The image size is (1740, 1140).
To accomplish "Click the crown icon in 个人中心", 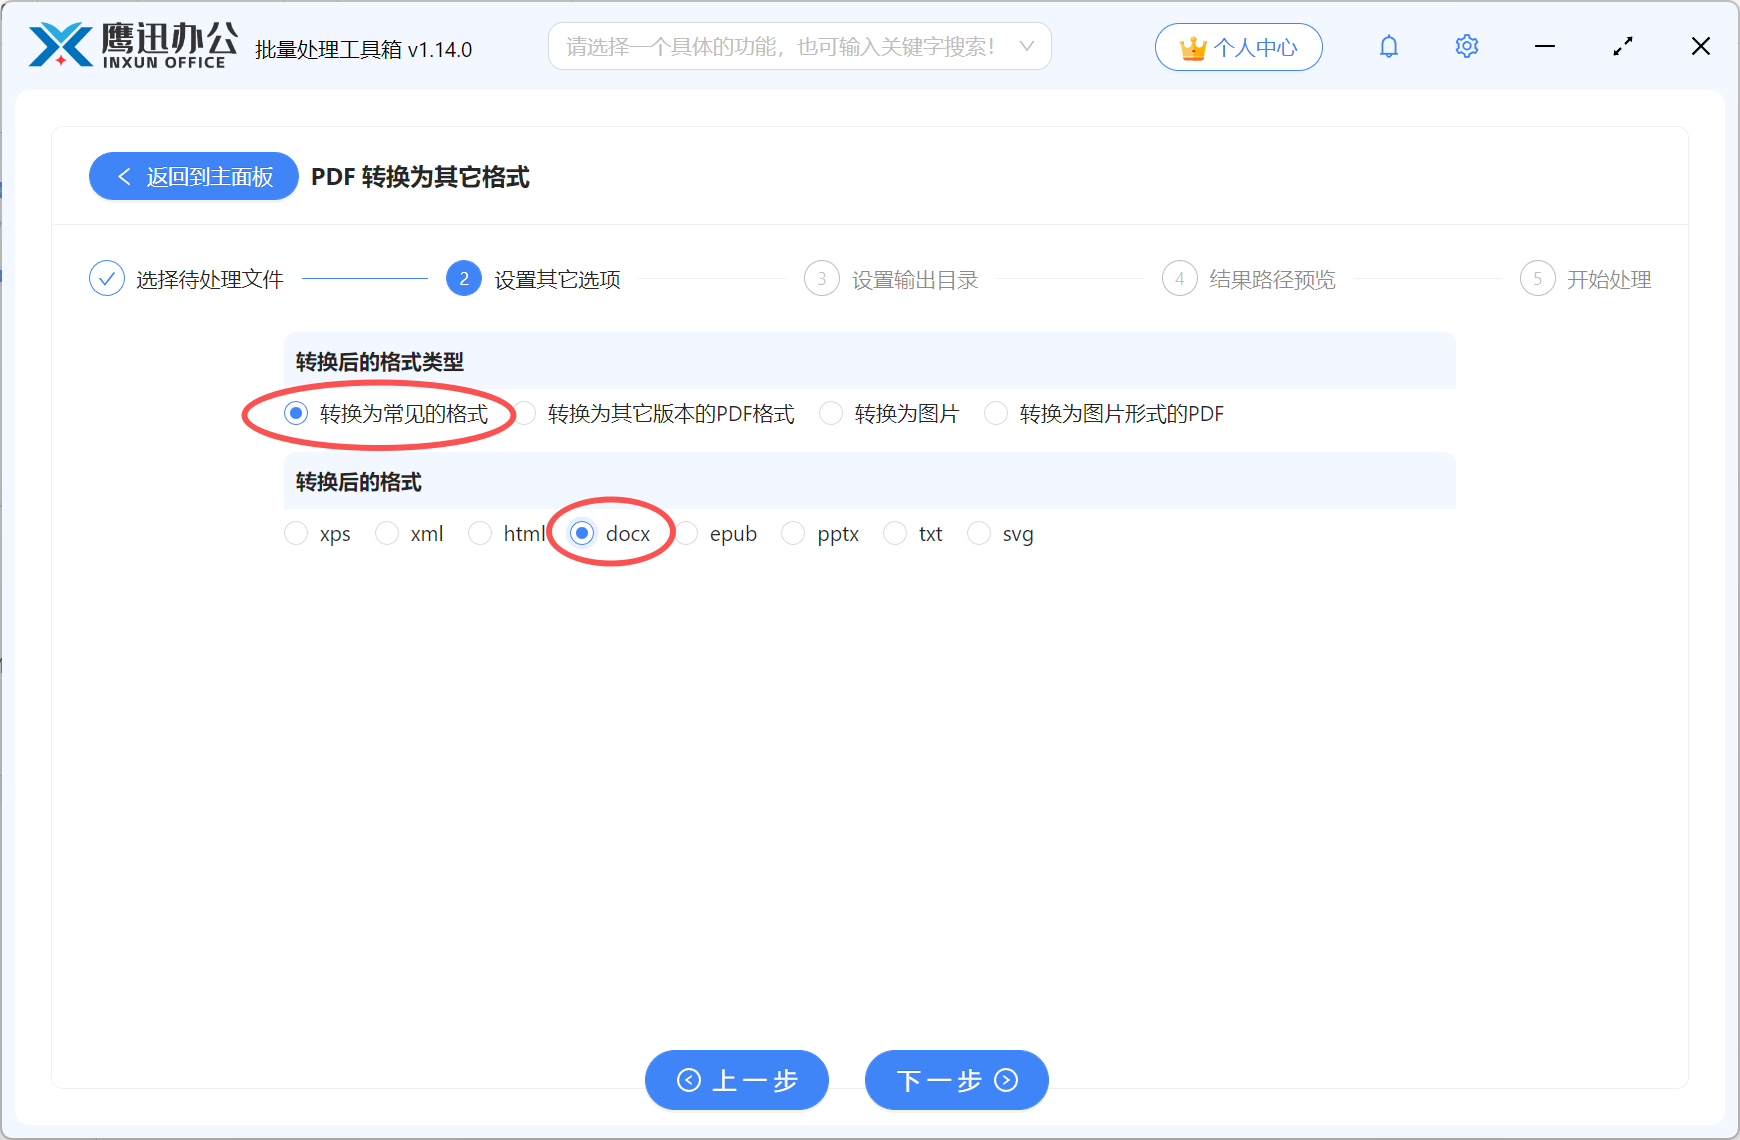I will [1192, 45].
